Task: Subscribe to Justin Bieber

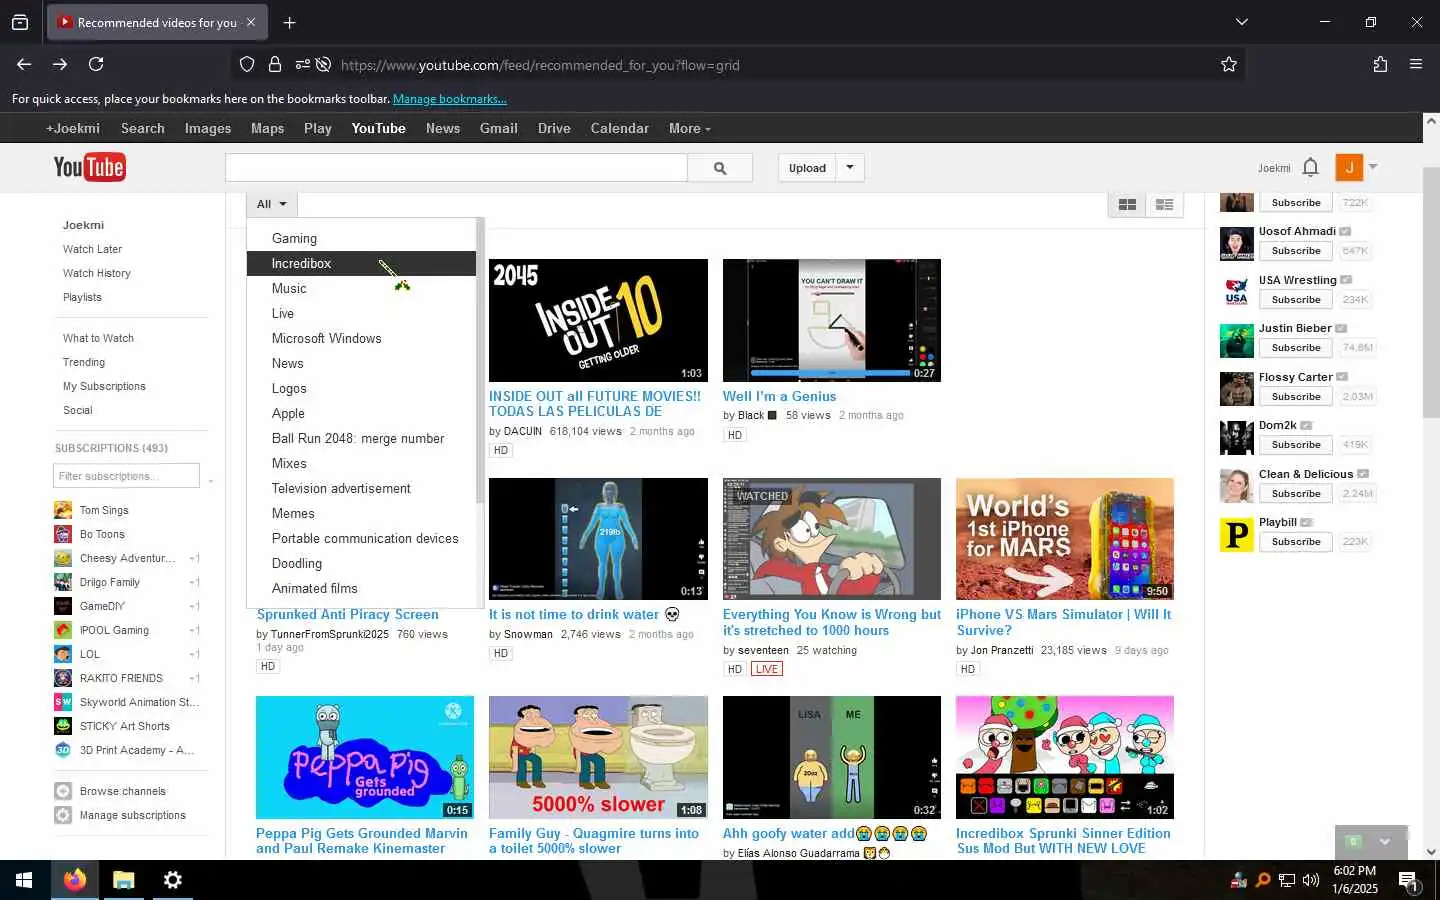Action: click(1296, 348)
